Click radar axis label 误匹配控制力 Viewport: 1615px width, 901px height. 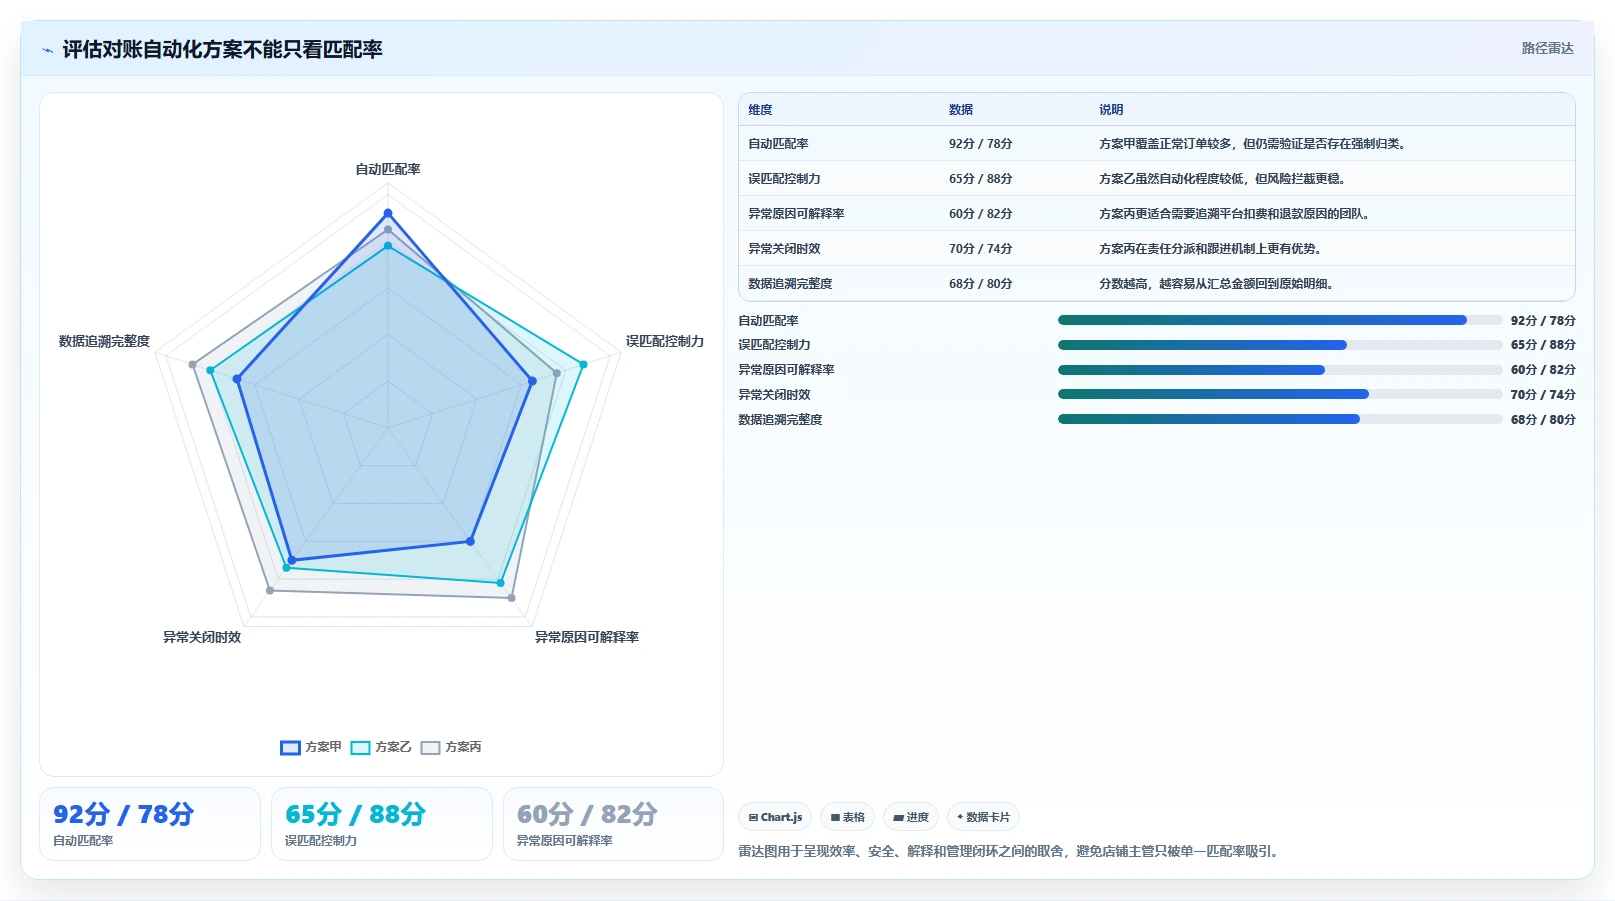(665, 341)
